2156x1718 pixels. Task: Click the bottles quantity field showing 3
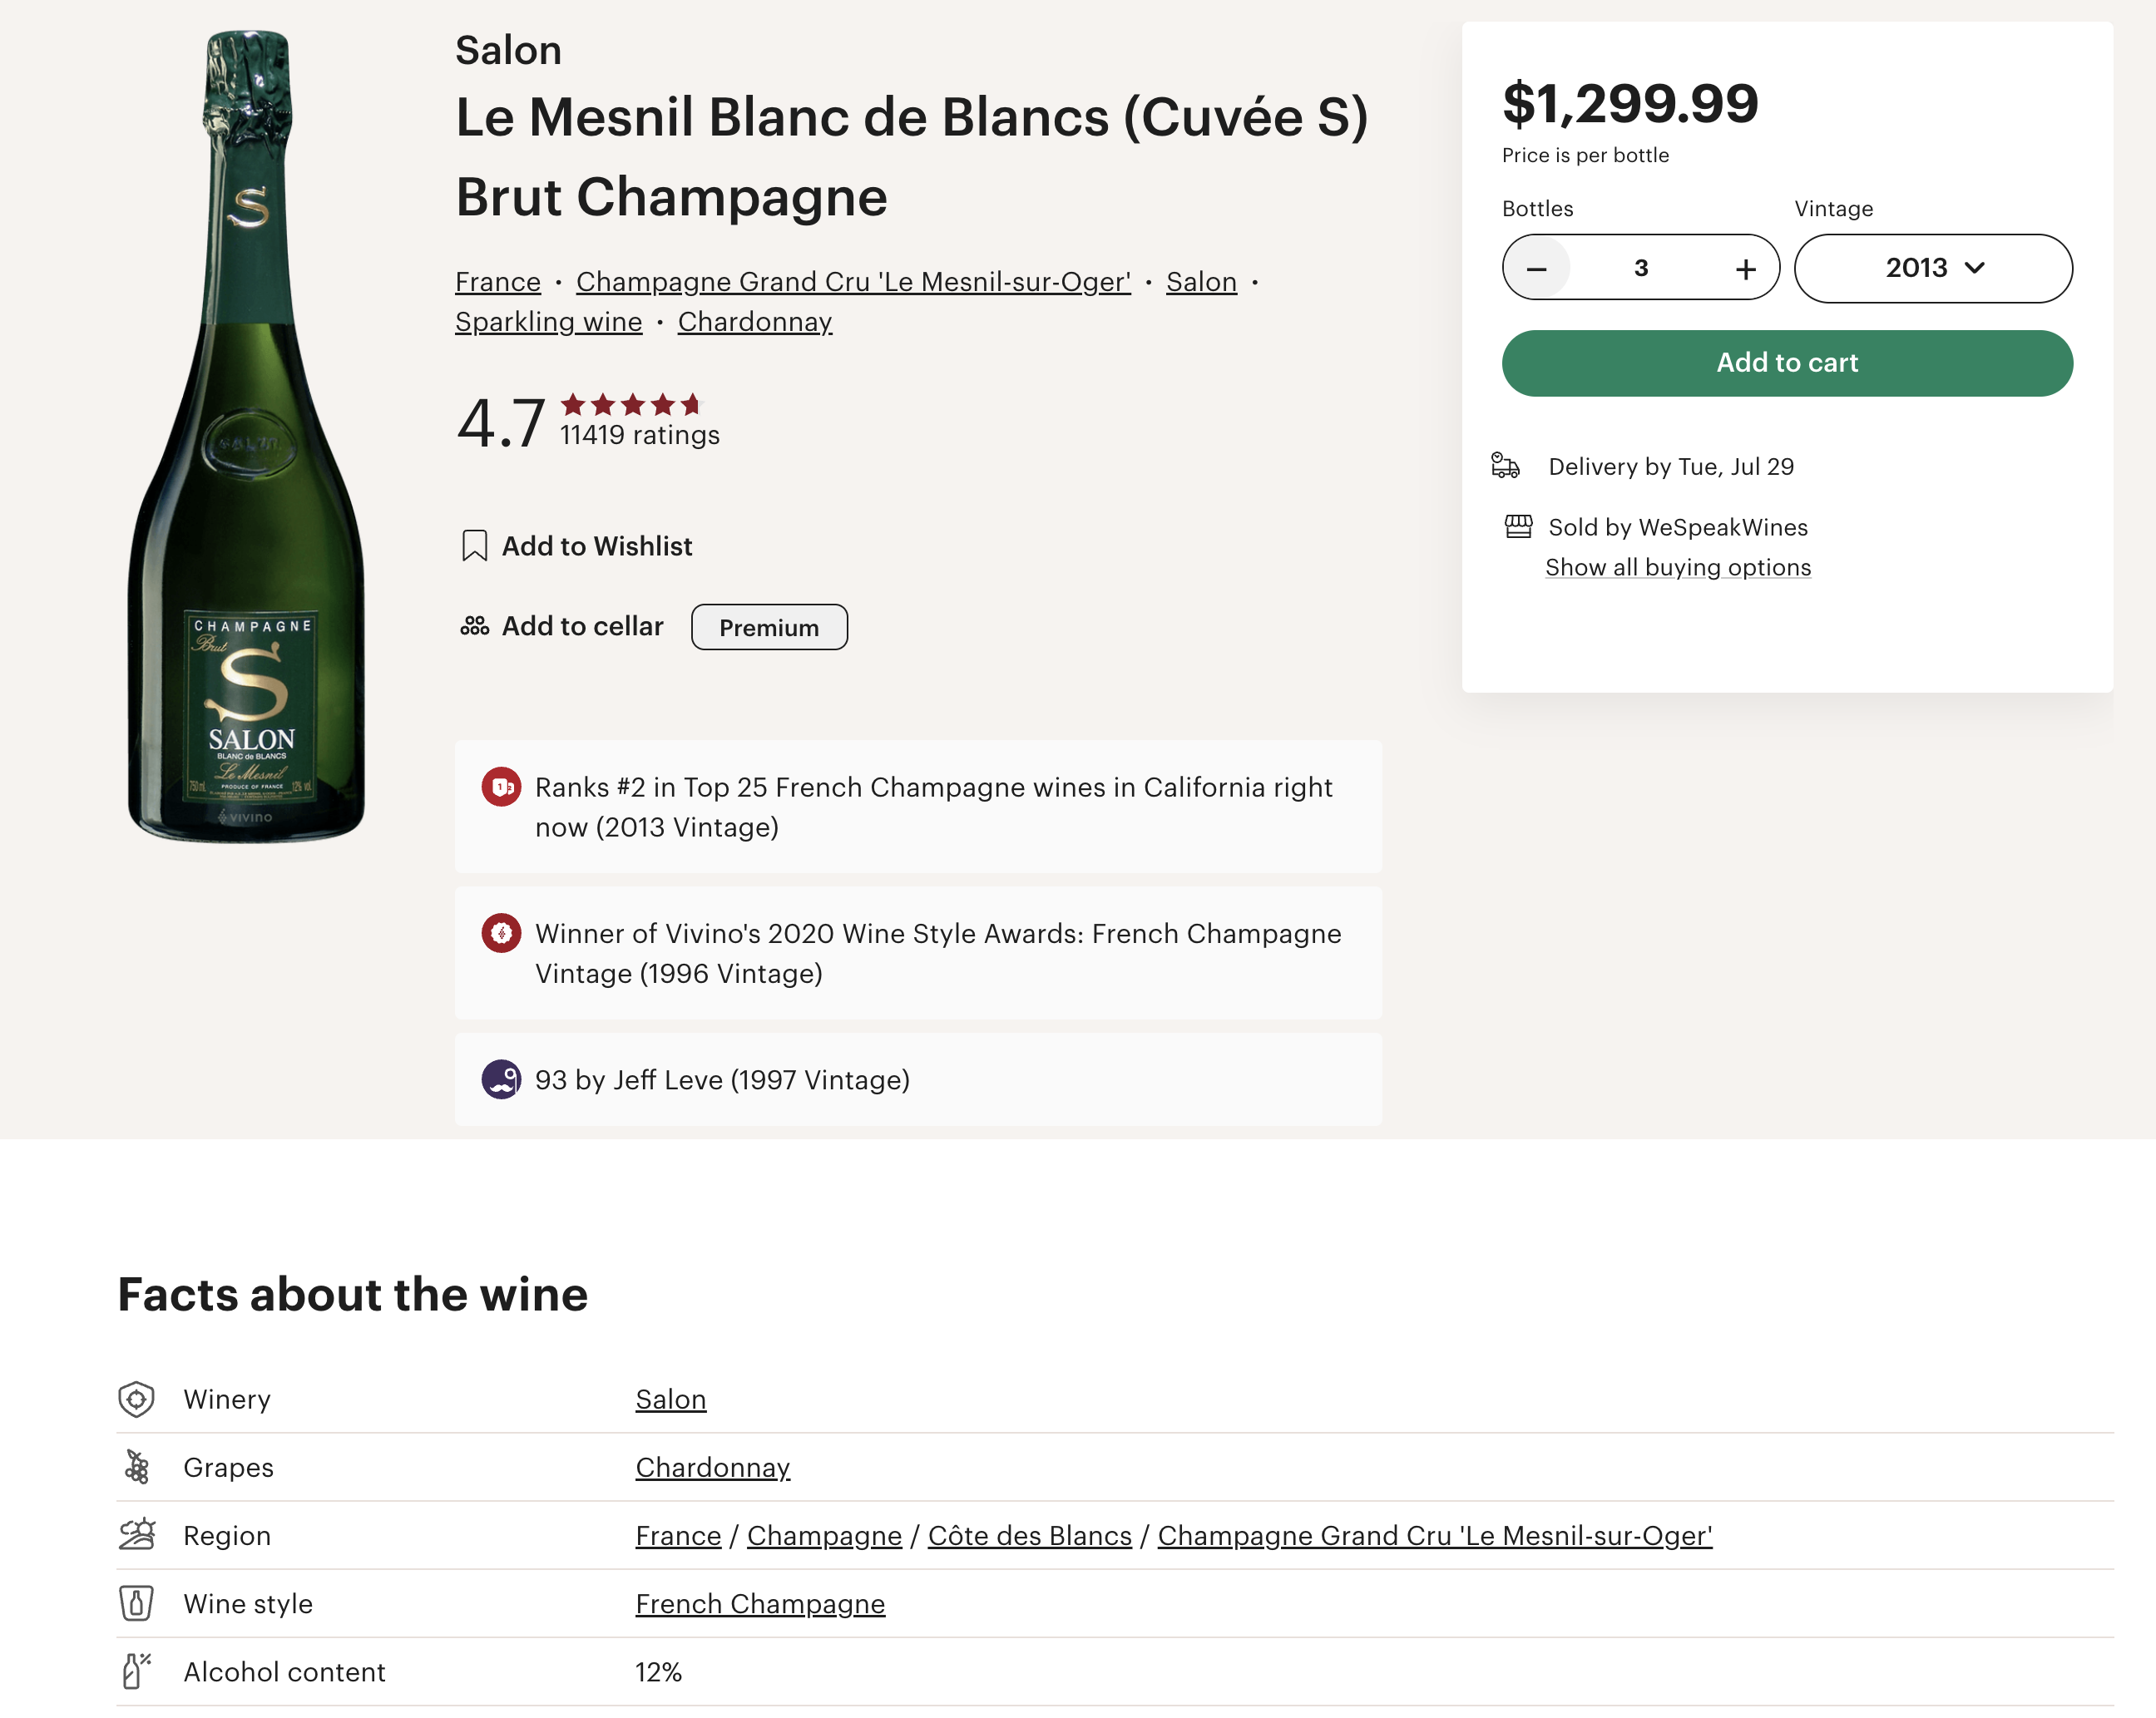[1641, 268]
